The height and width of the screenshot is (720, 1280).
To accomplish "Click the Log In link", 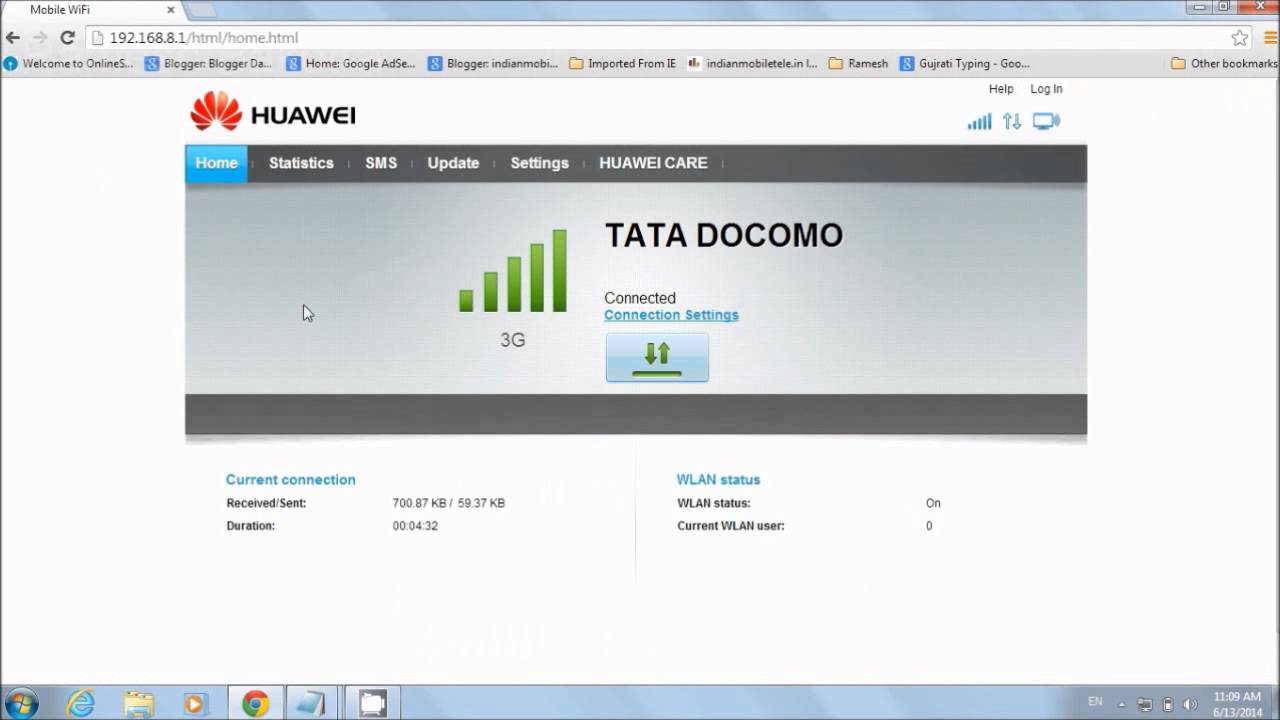I will (x=1046, y=89).
